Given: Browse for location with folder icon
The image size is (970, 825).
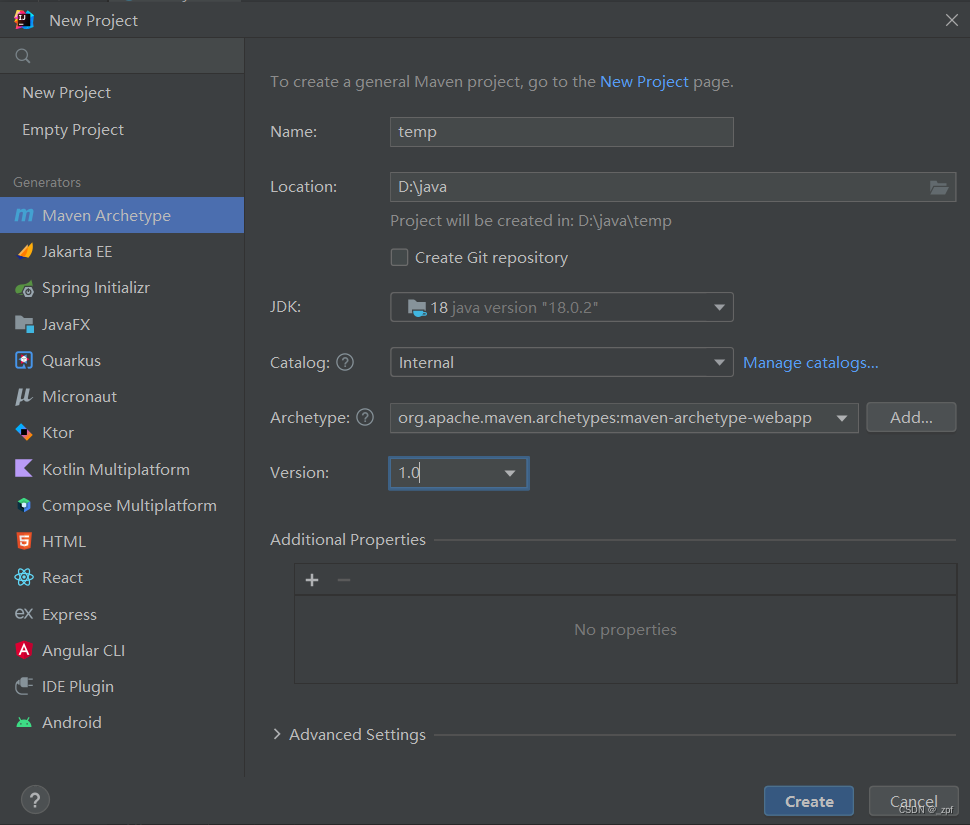Looking at the screenshot, I should (x=938, y=187).
